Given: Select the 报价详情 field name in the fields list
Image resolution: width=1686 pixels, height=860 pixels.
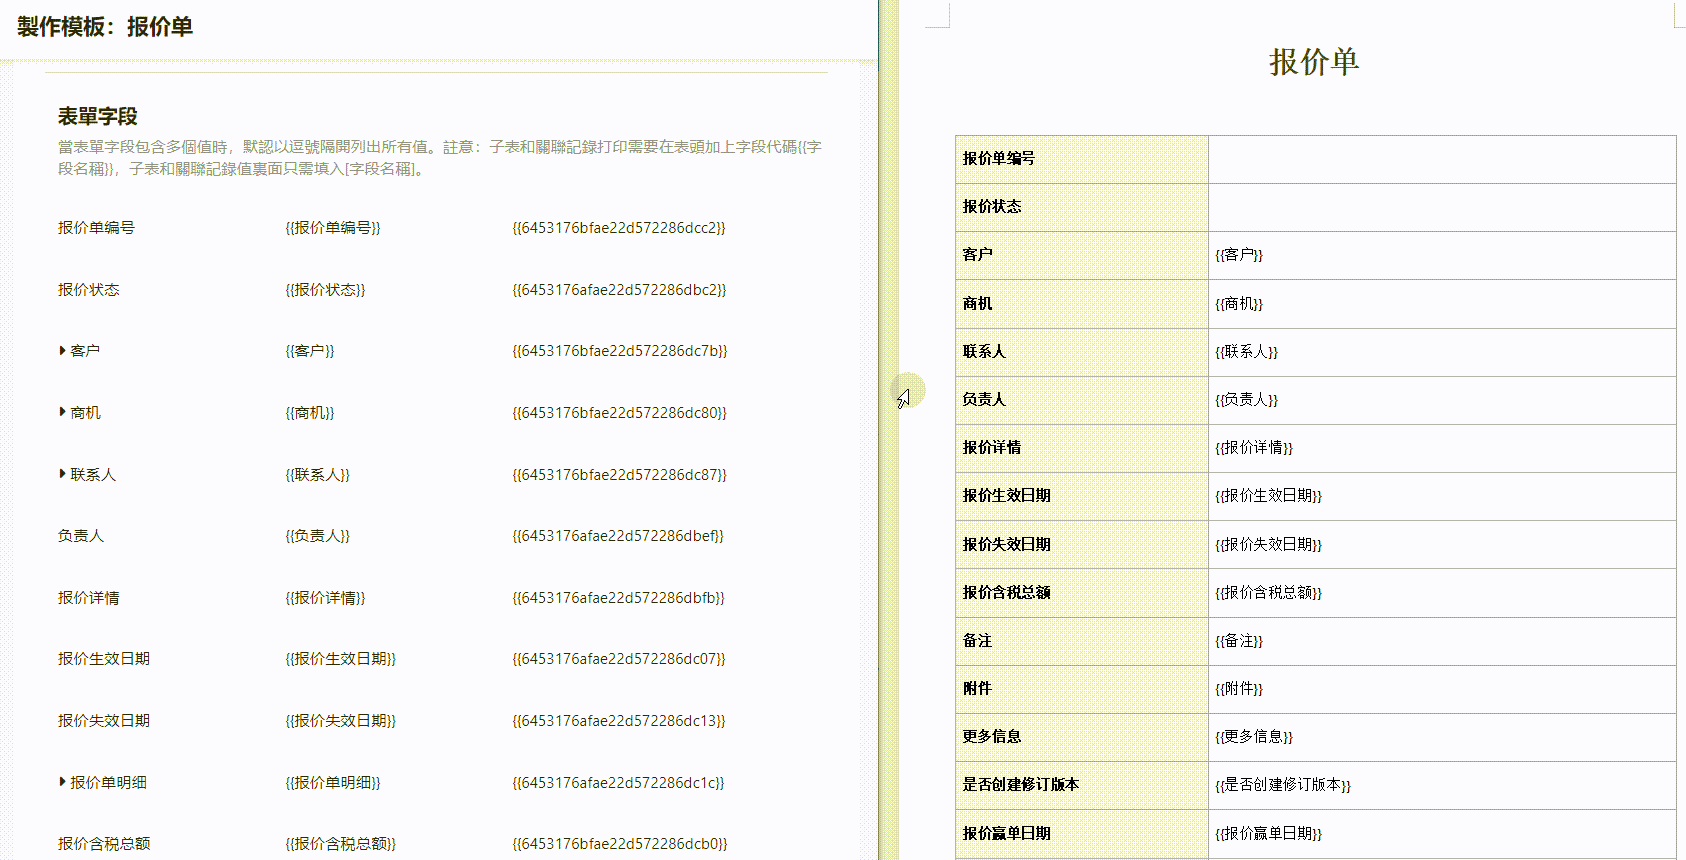Looking at the screenshot, I should (x=89, y=598).
